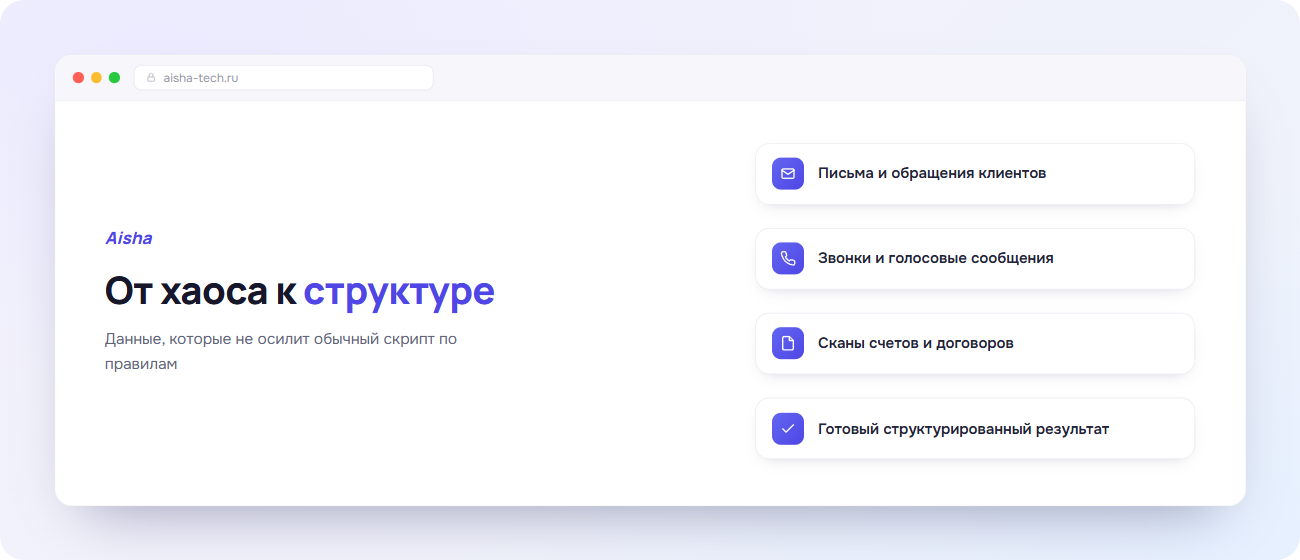Screen dimensions: 1300x560
Task: Click the subtitle starting with 'Данные, которые не осилит'
Action: 281,351
